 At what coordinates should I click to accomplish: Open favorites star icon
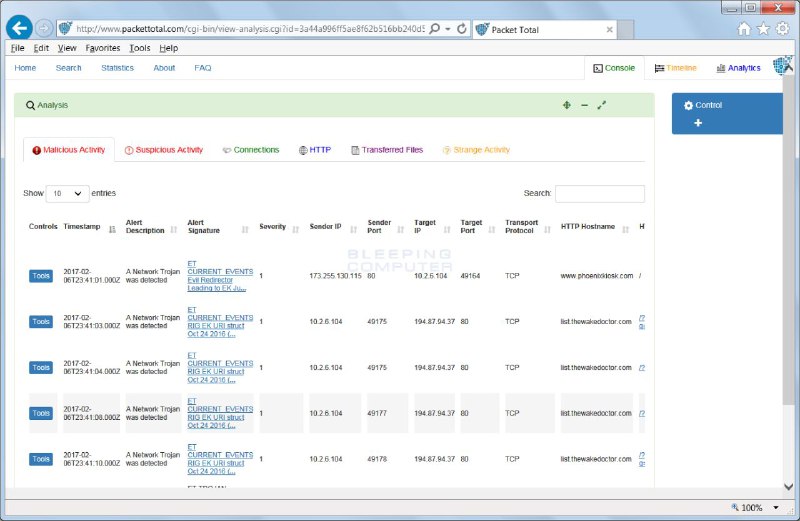(763, 29)
